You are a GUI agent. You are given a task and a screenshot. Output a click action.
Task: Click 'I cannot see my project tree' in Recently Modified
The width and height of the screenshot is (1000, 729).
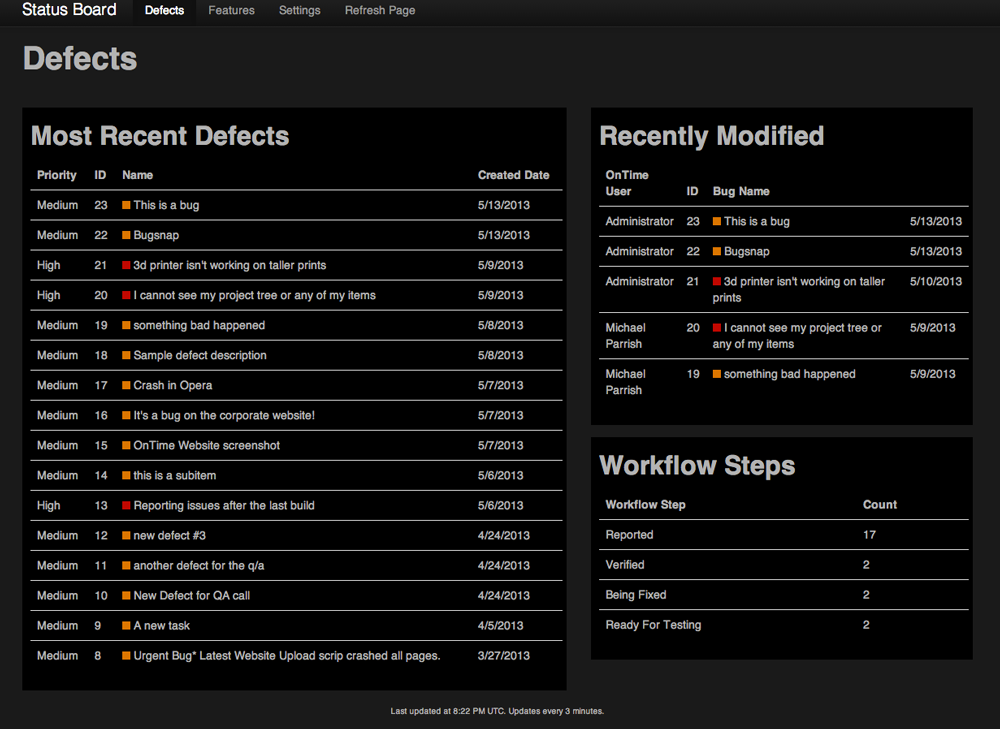click(x=797, y=335)
